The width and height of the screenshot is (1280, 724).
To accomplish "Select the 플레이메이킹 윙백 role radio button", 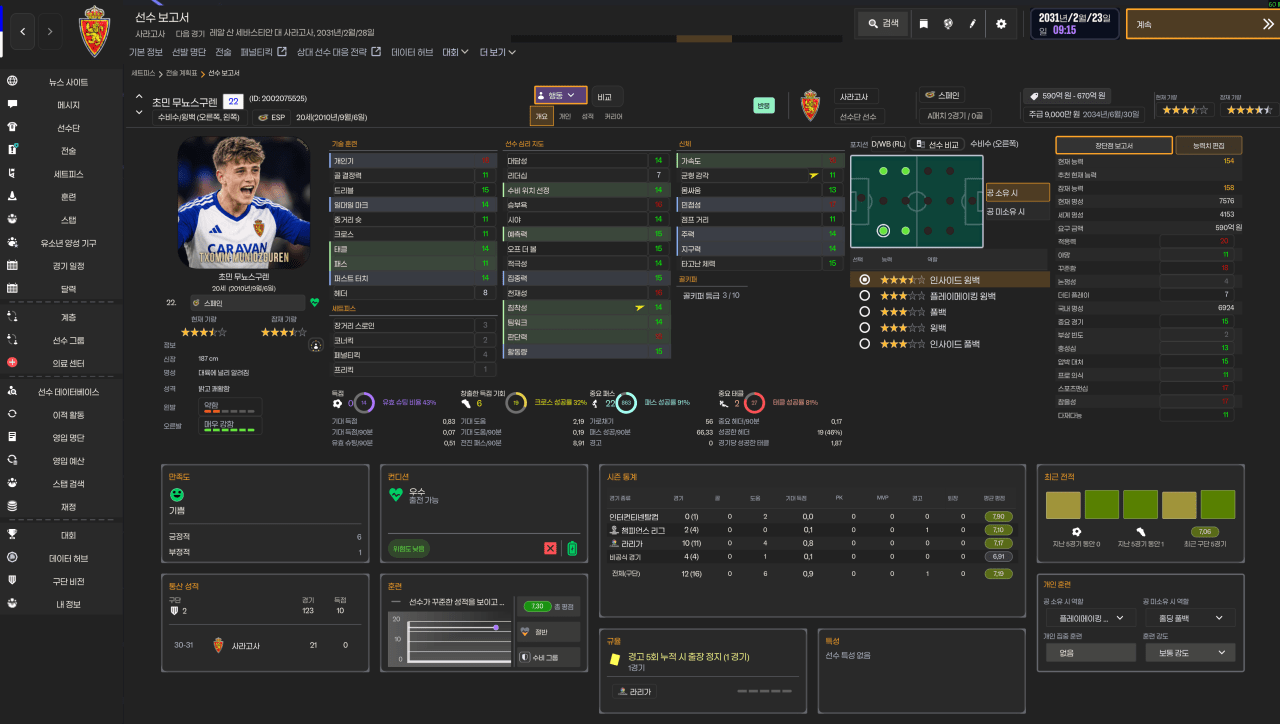I will tap(864, 296).
